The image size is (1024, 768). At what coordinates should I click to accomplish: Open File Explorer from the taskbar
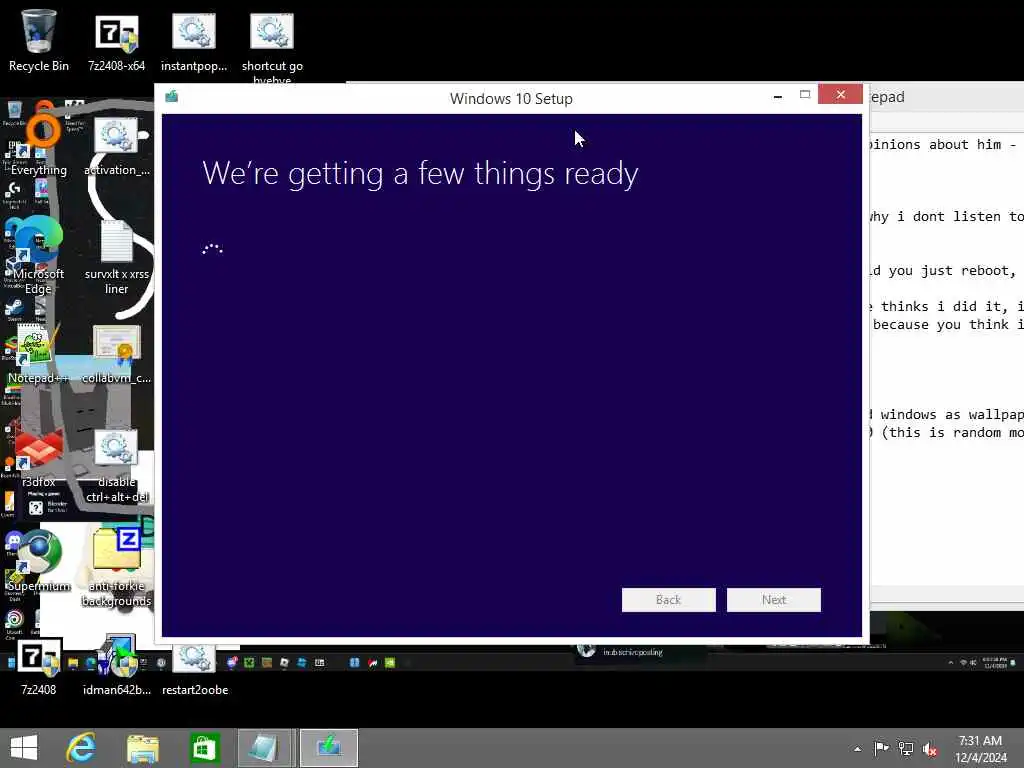click(x=142, y=748)
